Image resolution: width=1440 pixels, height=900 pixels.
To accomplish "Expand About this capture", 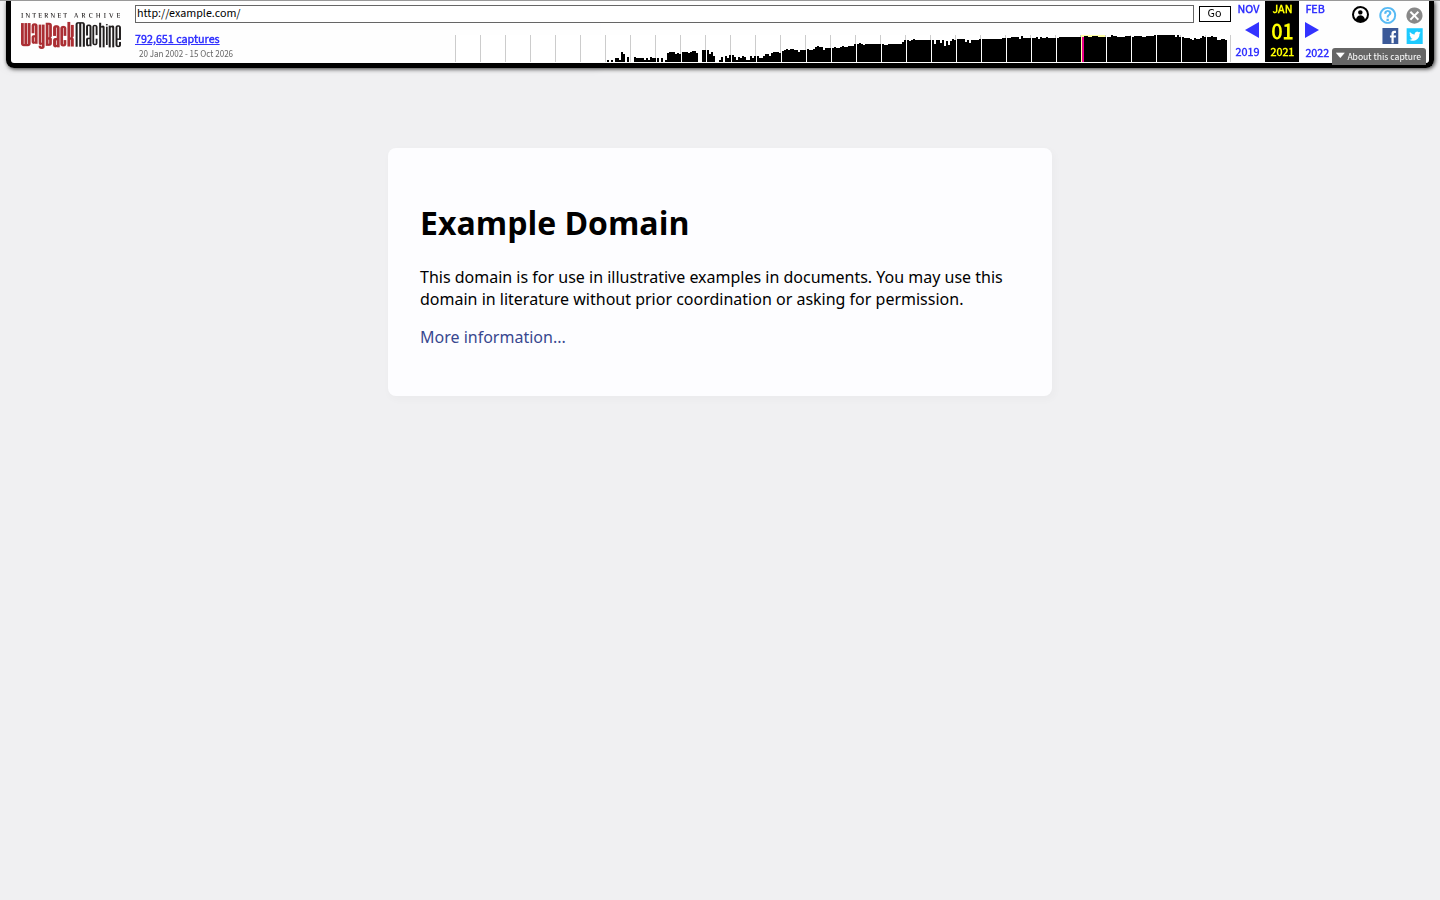I will [x=1379, y=57].
